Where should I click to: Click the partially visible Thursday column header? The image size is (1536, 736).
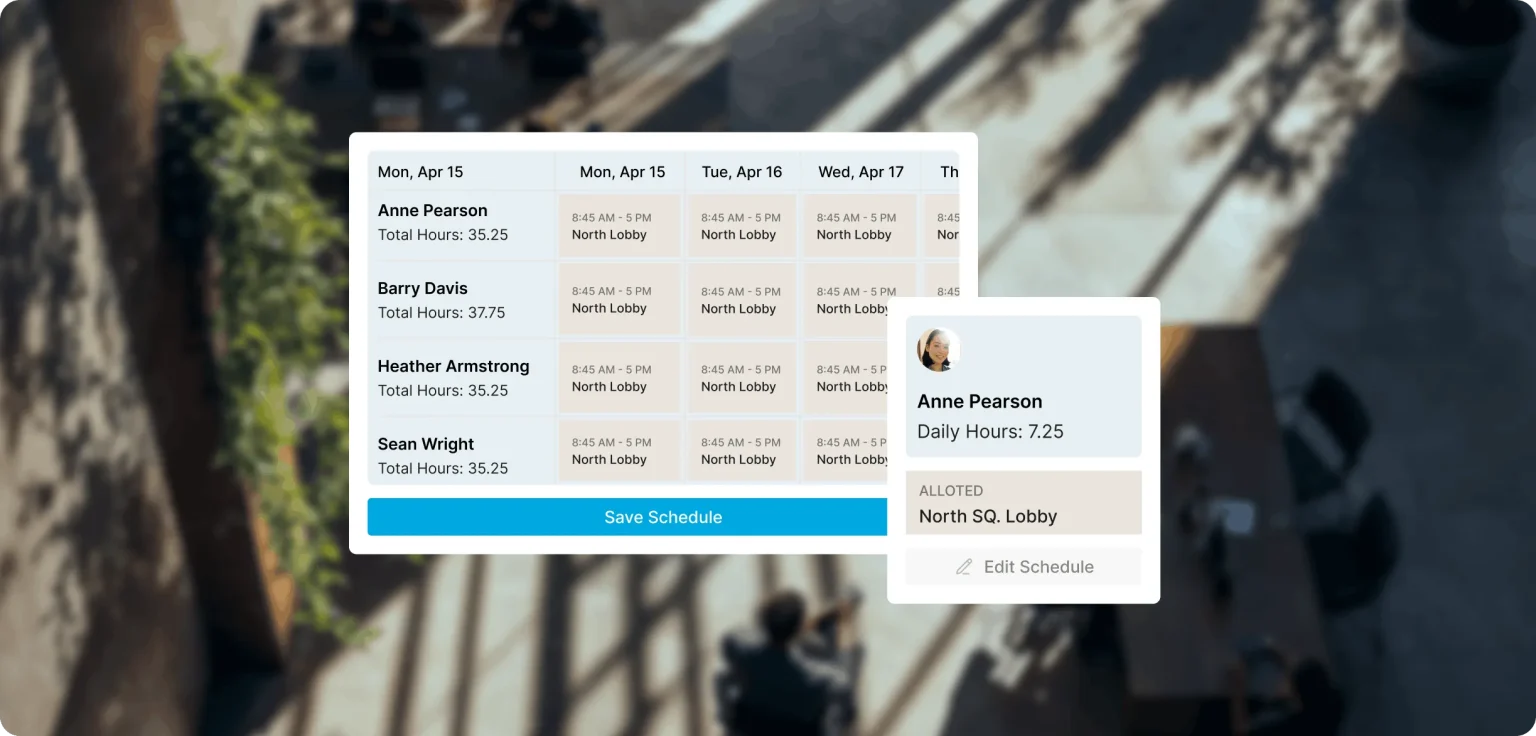coord(948,172)
